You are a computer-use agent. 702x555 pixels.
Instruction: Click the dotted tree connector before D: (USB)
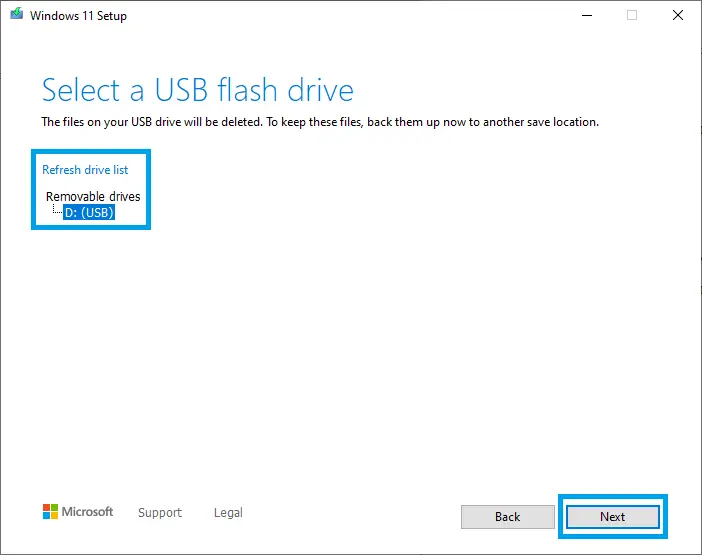(57, 211)
